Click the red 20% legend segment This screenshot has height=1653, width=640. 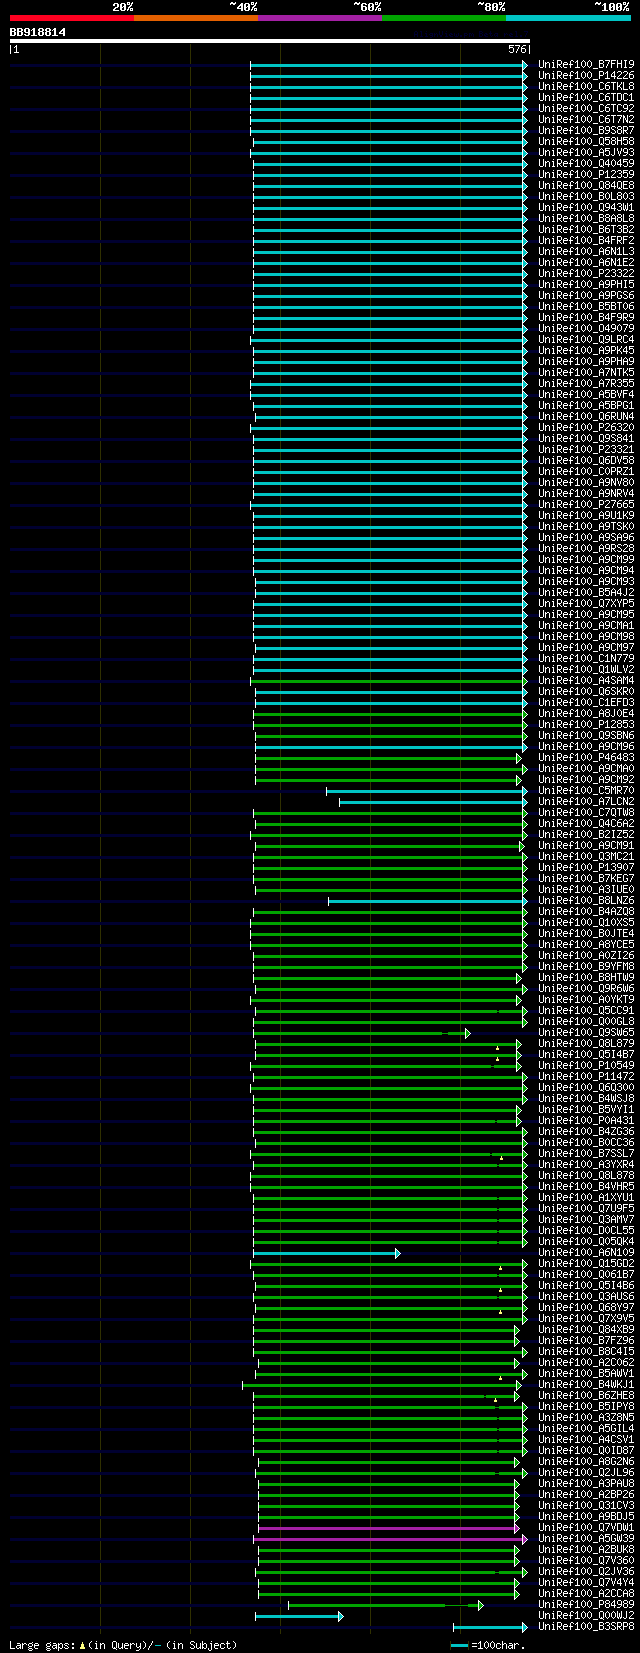point(71,18)
